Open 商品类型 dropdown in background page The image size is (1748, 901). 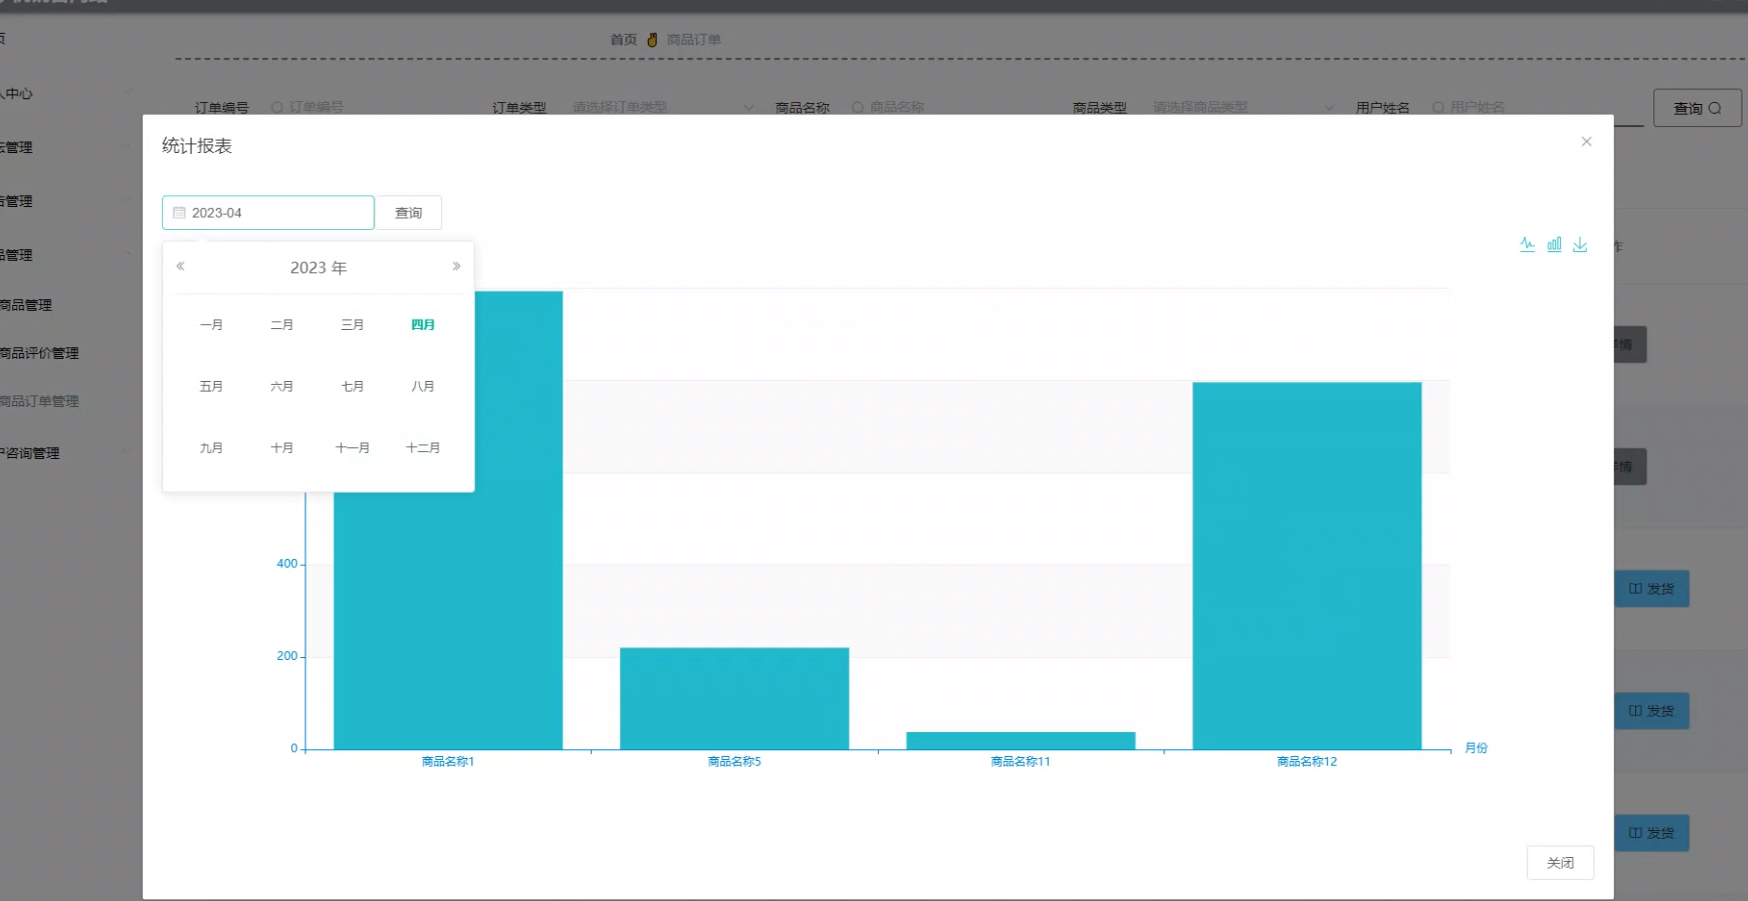click(x=1242, y=107)
